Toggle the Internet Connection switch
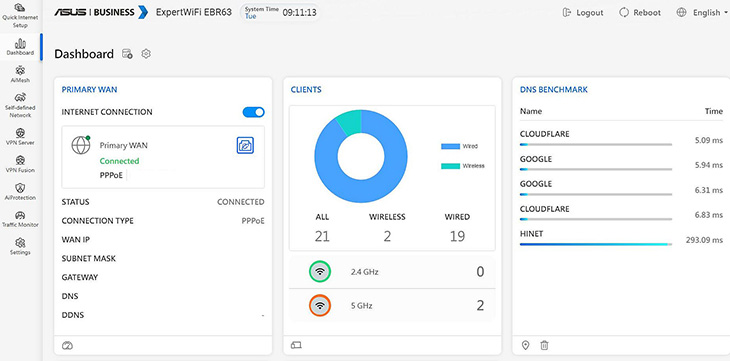The image size is (730, 361). pyautogui.click(x=254, y=112)
